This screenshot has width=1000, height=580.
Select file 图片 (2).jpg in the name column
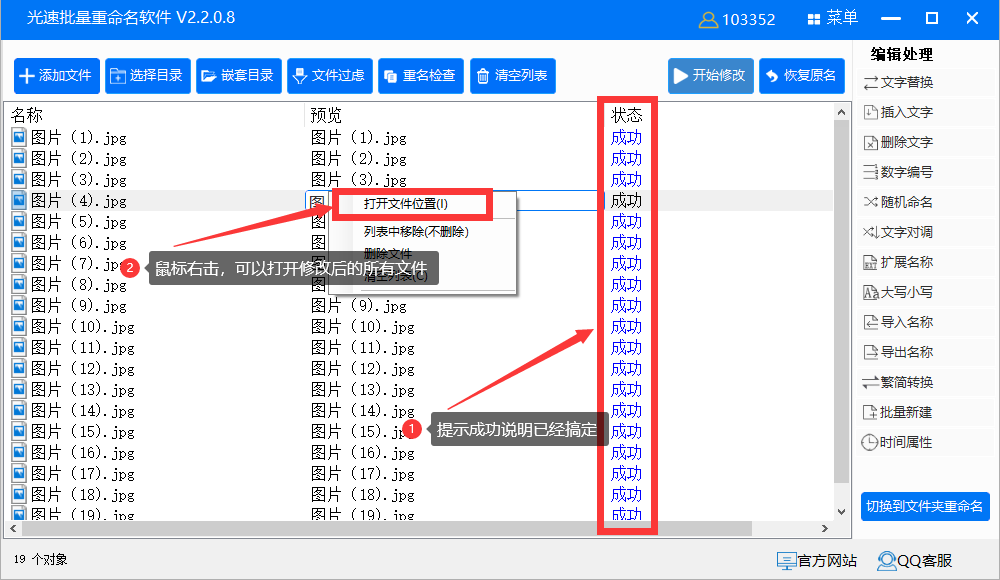[78, 159]
